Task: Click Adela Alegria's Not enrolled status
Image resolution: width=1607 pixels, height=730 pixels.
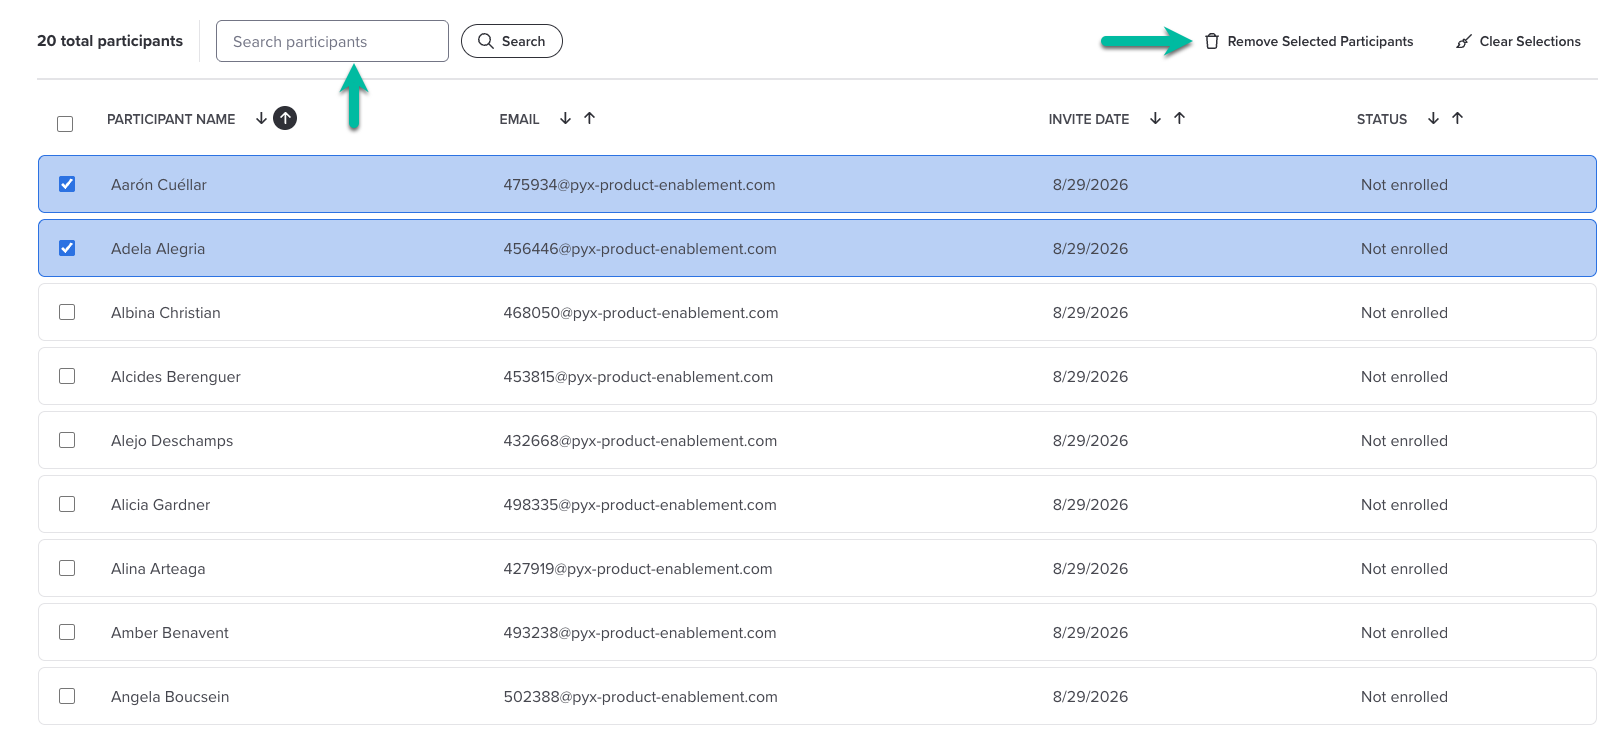Action: [1404, 249]
